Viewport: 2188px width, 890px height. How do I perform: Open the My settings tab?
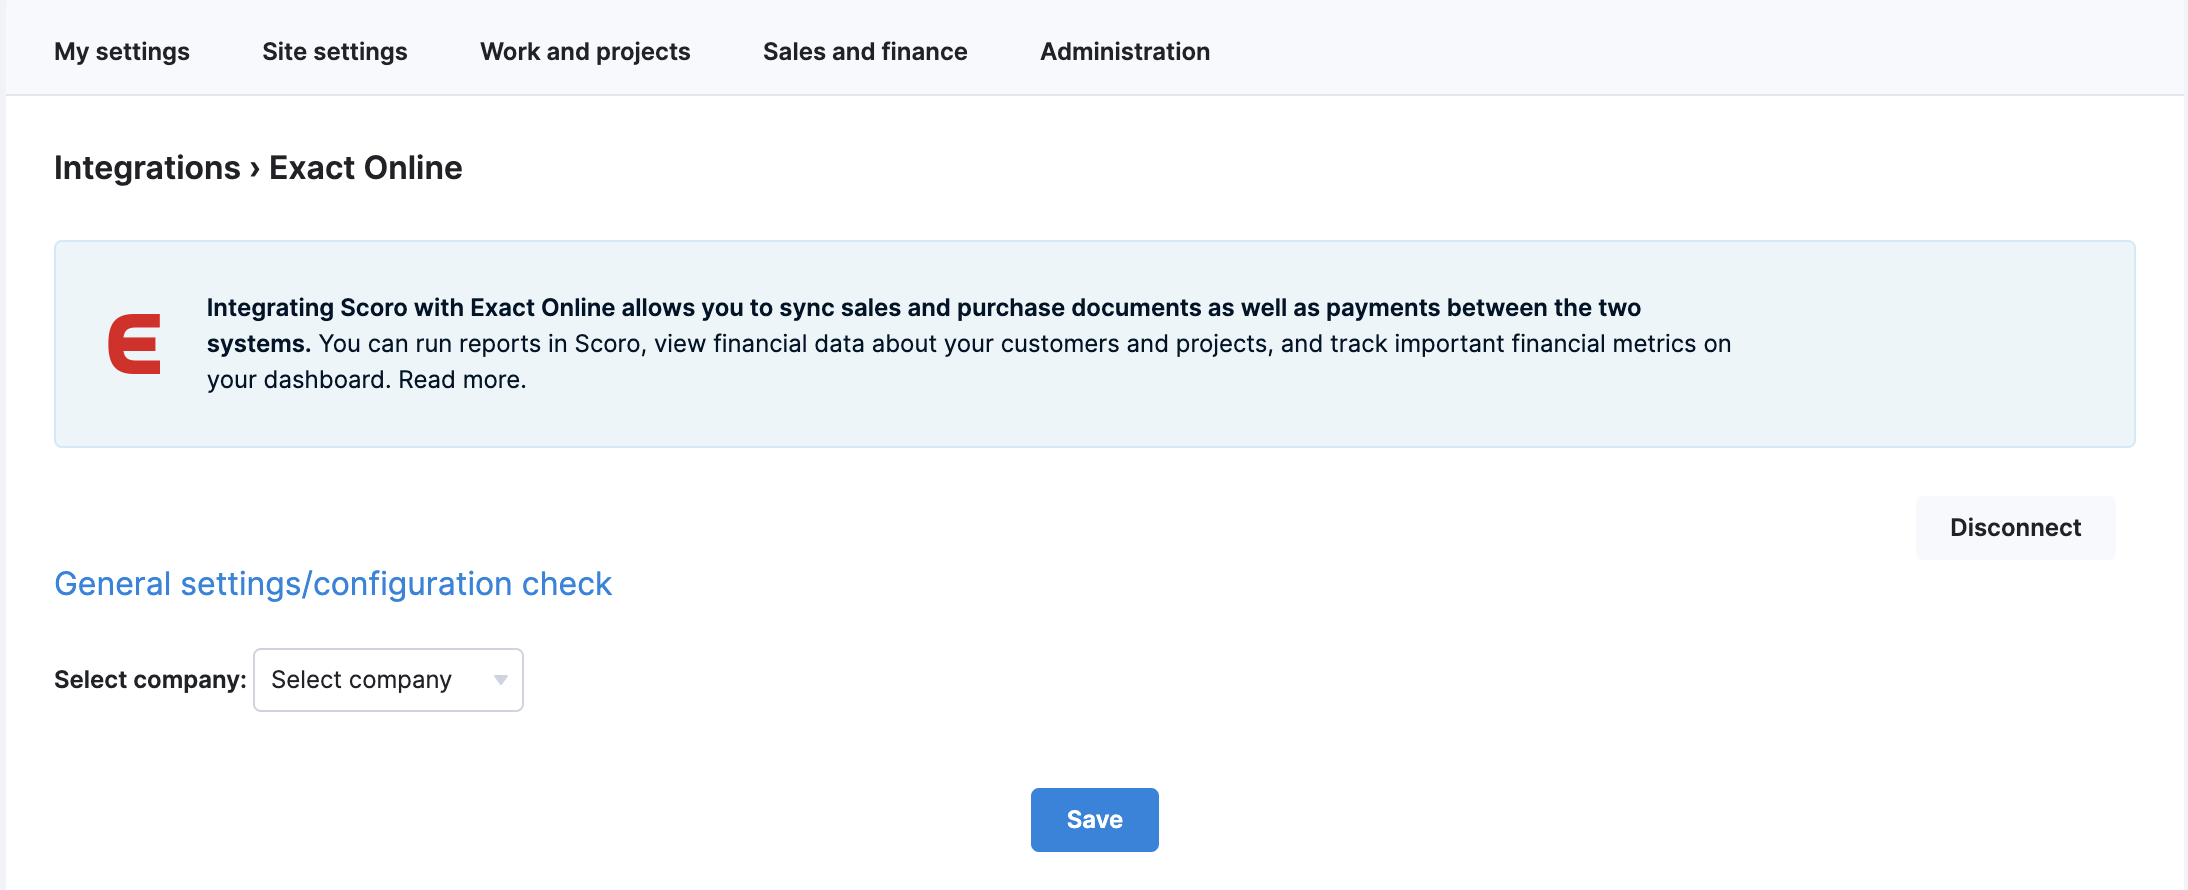click(122, 52)
